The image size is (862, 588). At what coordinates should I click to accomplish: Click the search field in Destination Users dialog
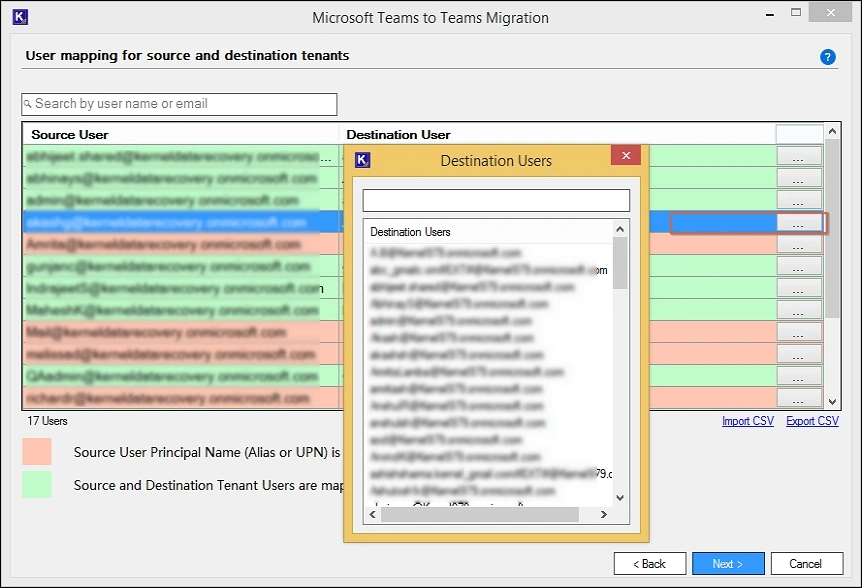click(x=496, y=201)
